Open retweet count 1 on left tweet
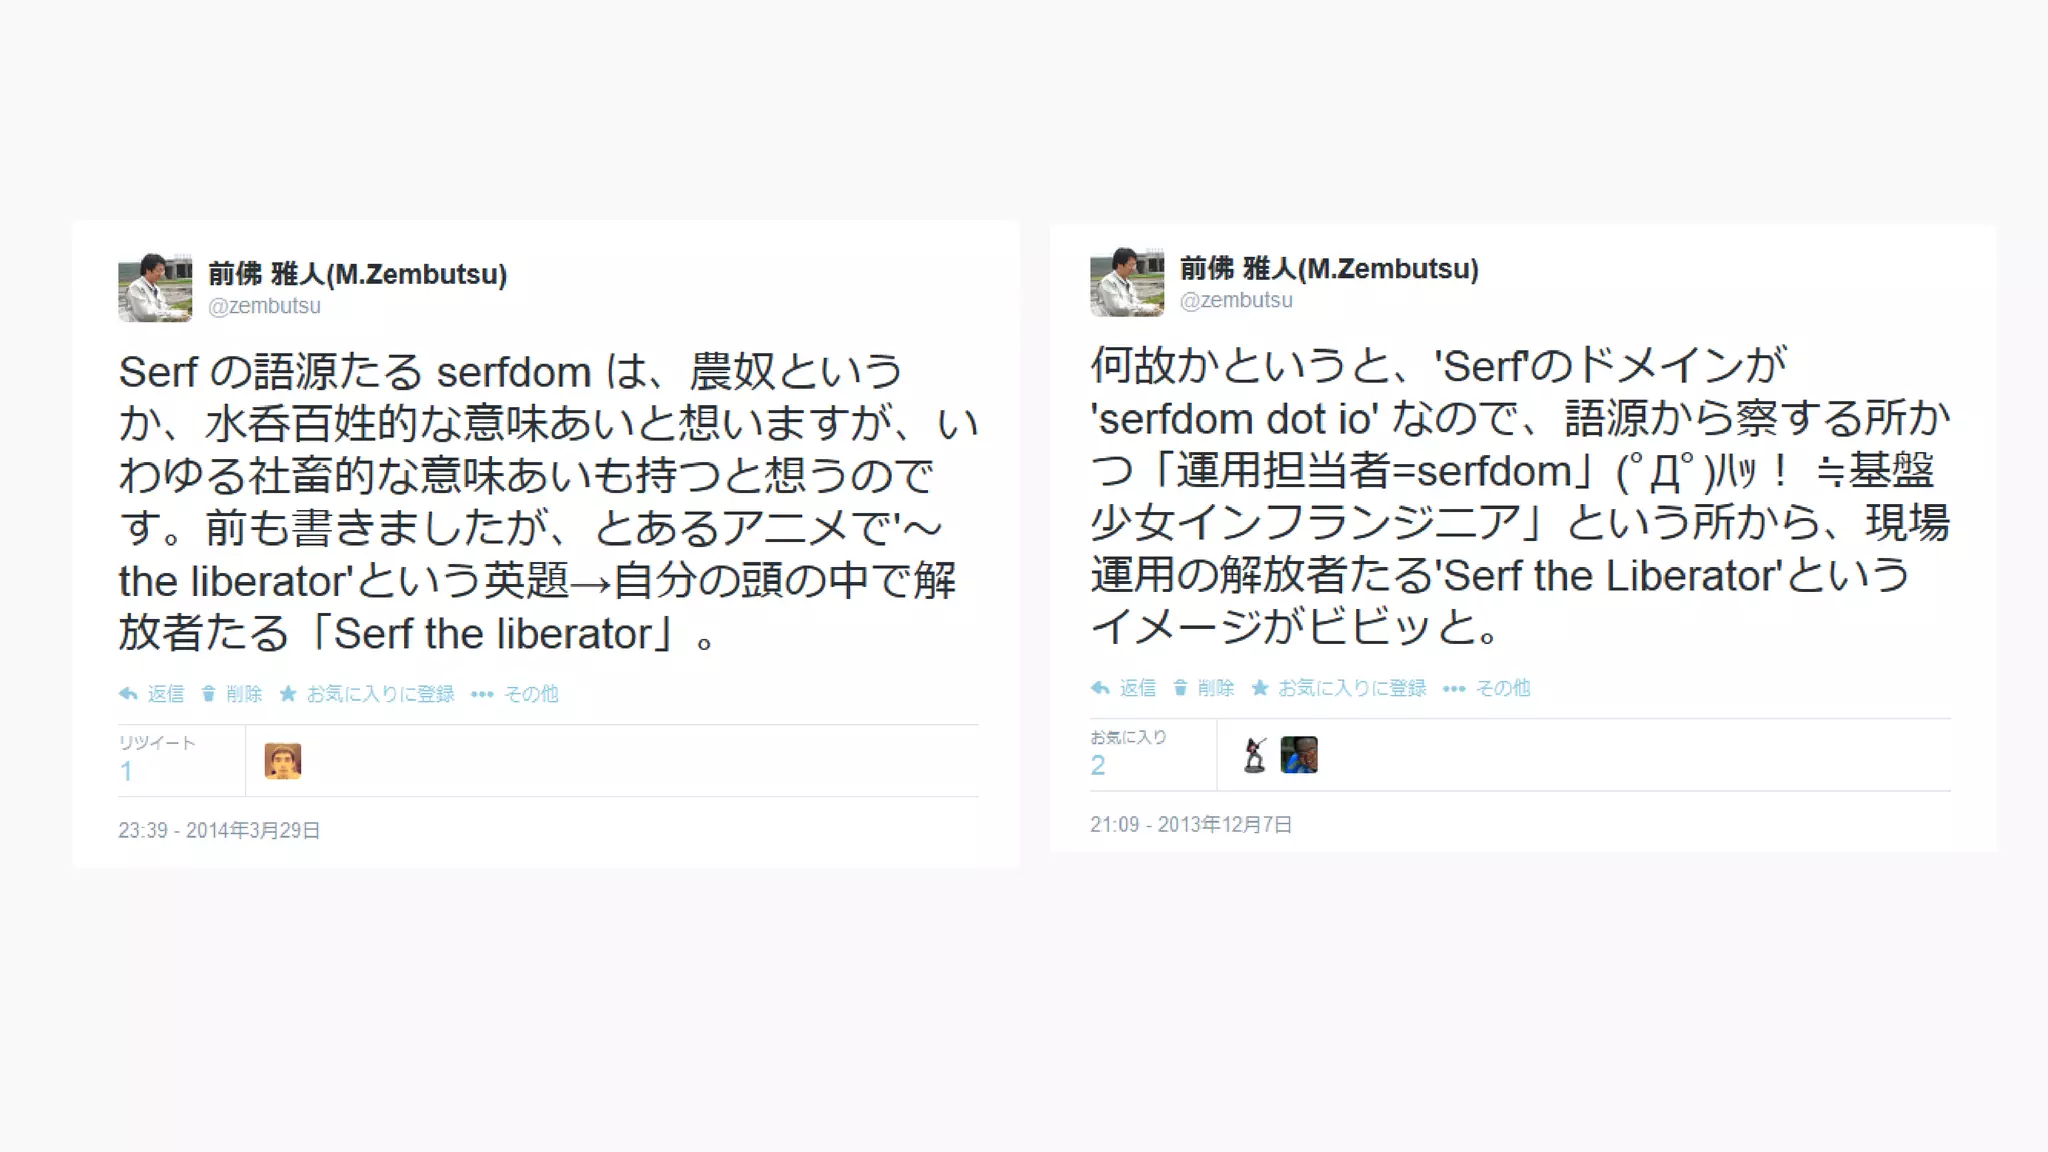 (x=126, y=771)
